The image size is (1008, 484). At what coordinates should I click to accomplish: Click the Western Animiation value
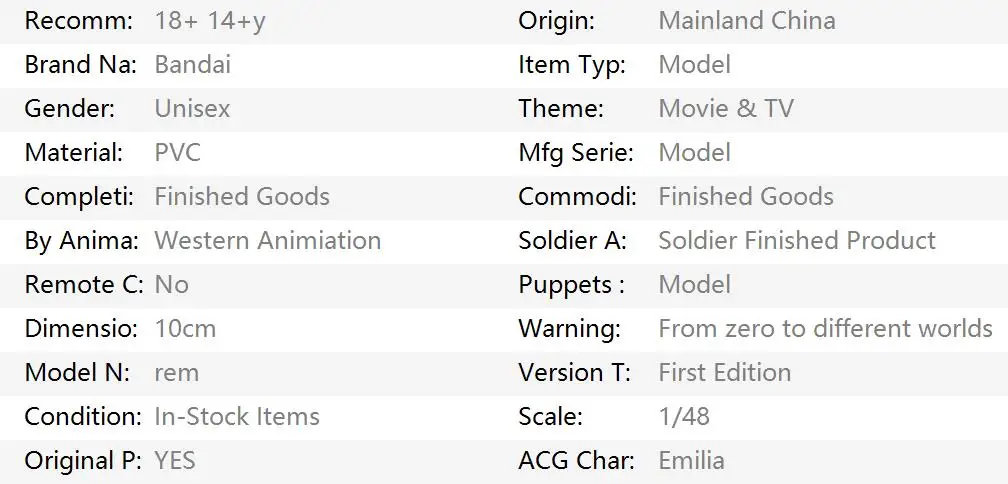pos(267,241)
